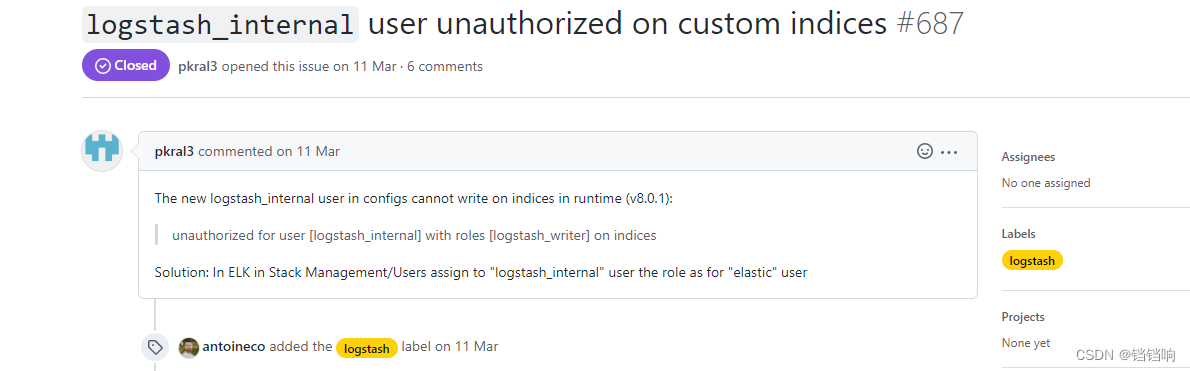The height and width of the screenshot is (371, 1190).
Task: Click logstash label in timeline event
Action: point(367,348)
